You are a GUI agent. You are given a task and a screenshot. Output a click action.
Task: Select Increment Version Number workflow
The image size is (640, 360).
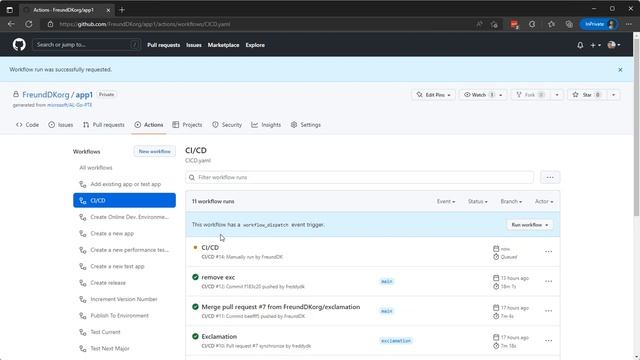[124, 299]
